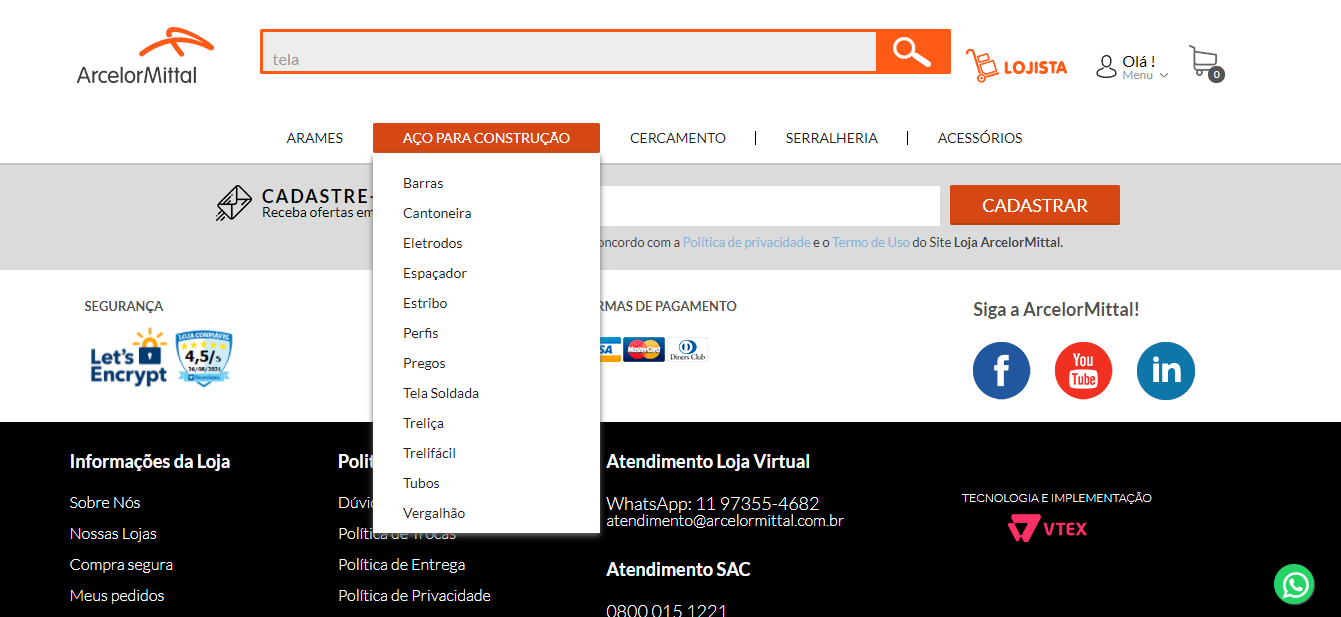Open the Termo de Uso link
The width and height of the screenshot is (1341, 617).
point(871,242)
